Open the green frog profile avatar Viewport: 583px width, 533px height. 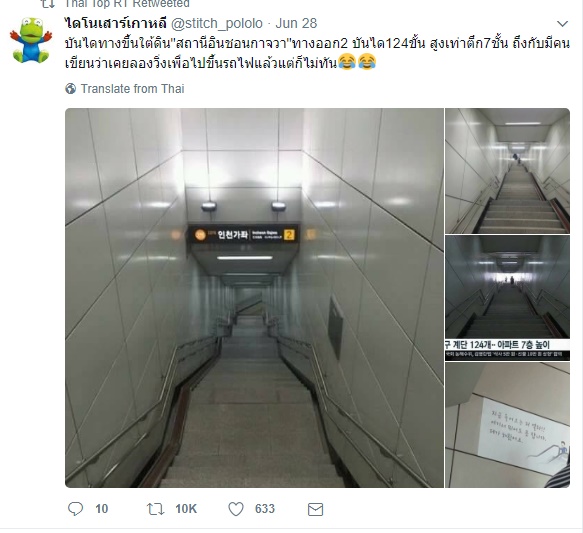tap(31, 40)
